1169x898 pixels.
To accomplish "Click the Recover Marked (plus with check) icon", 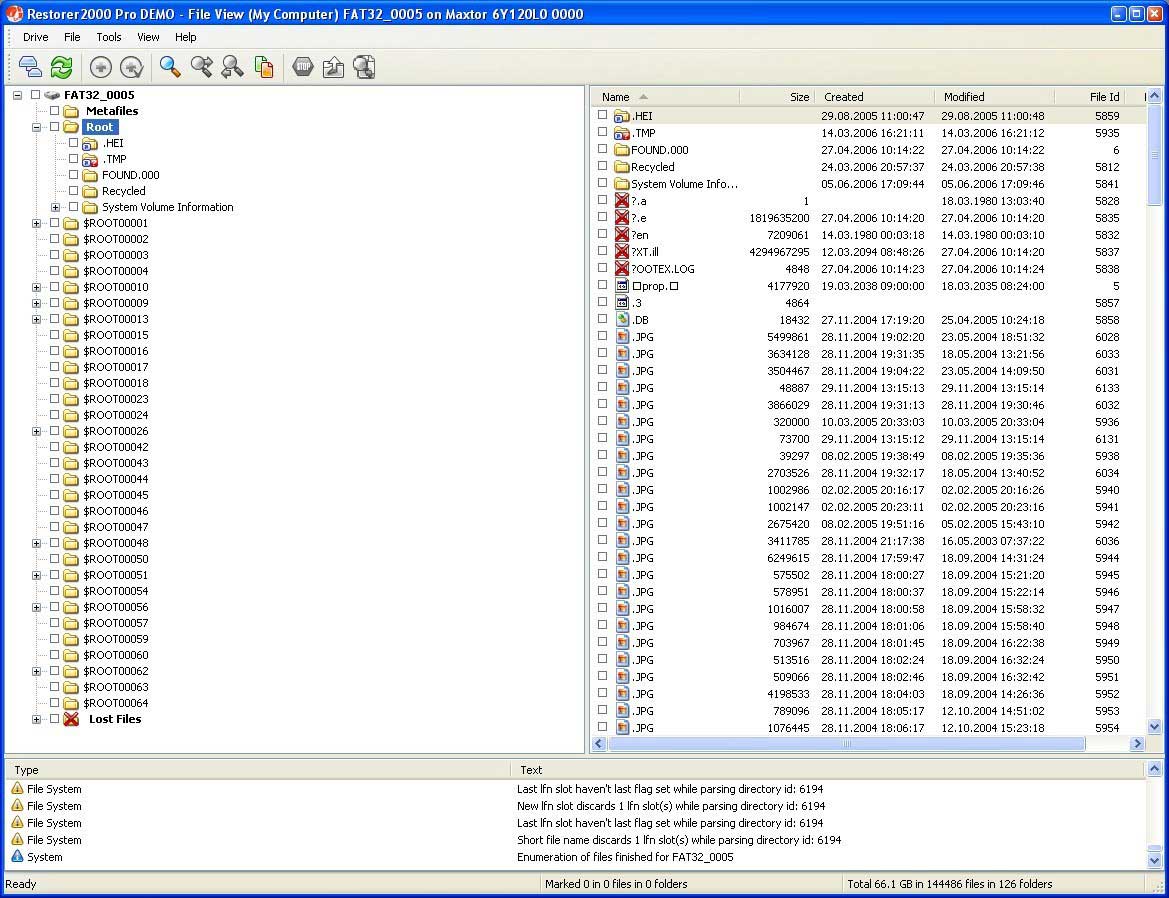I will pyautogui.click(x=132, y=67).
